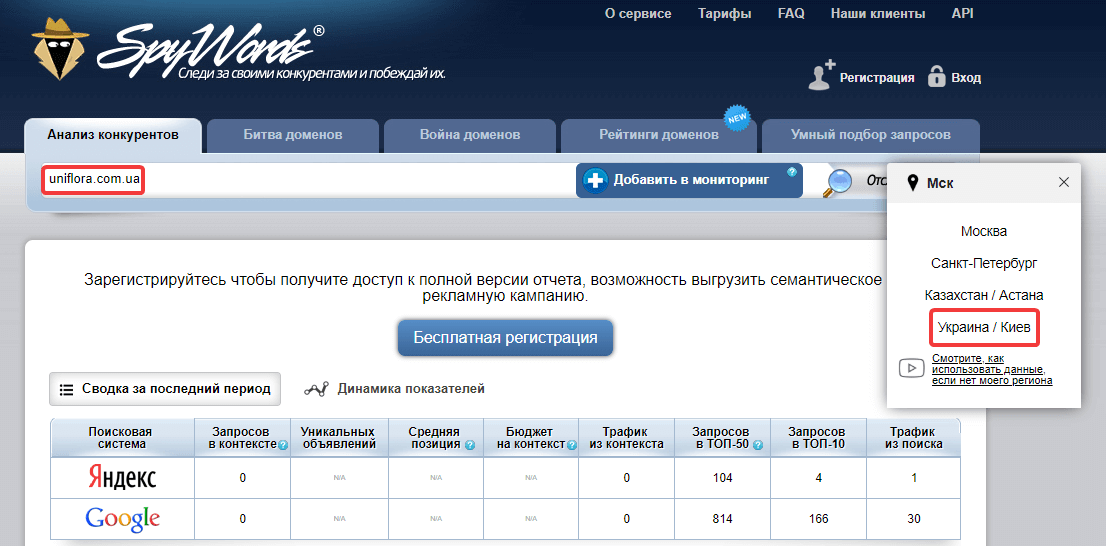The width and height of the screenshot is (1106, 546).
Task: Click the Трафик из контекста column header
Action: coord(626,437)
